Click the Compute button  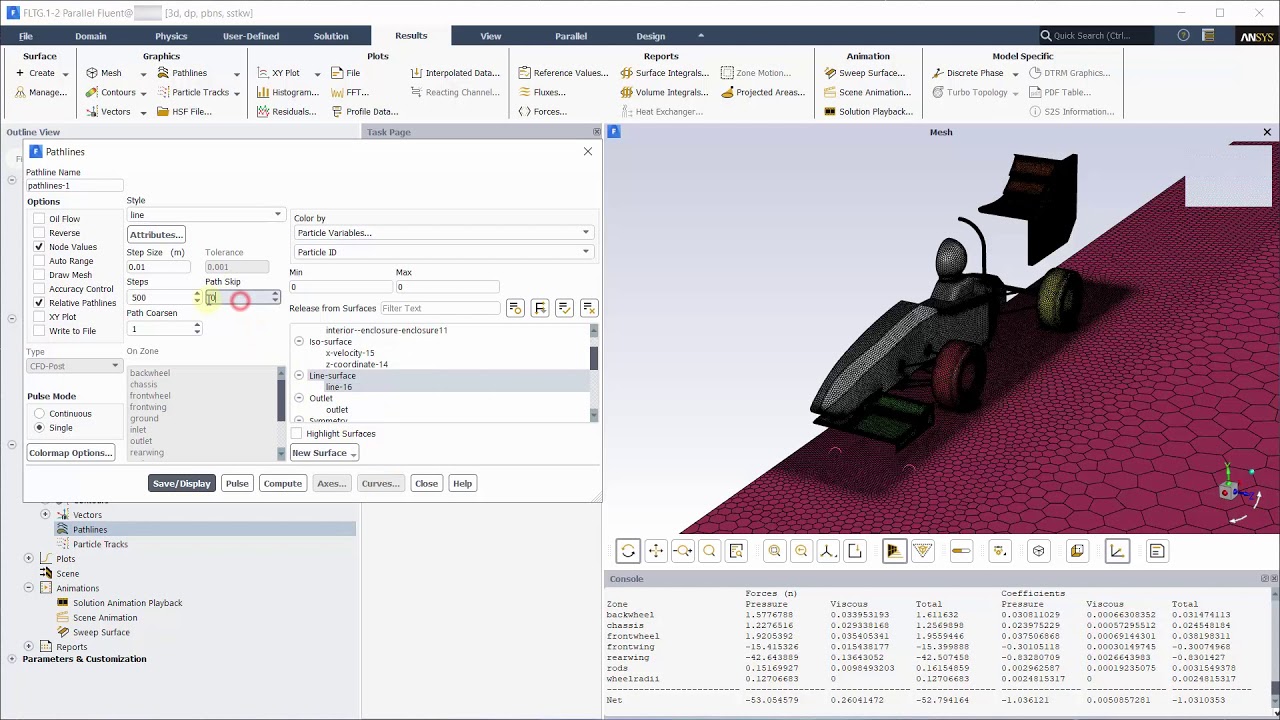pyautogui.click(x=283, y=484)
